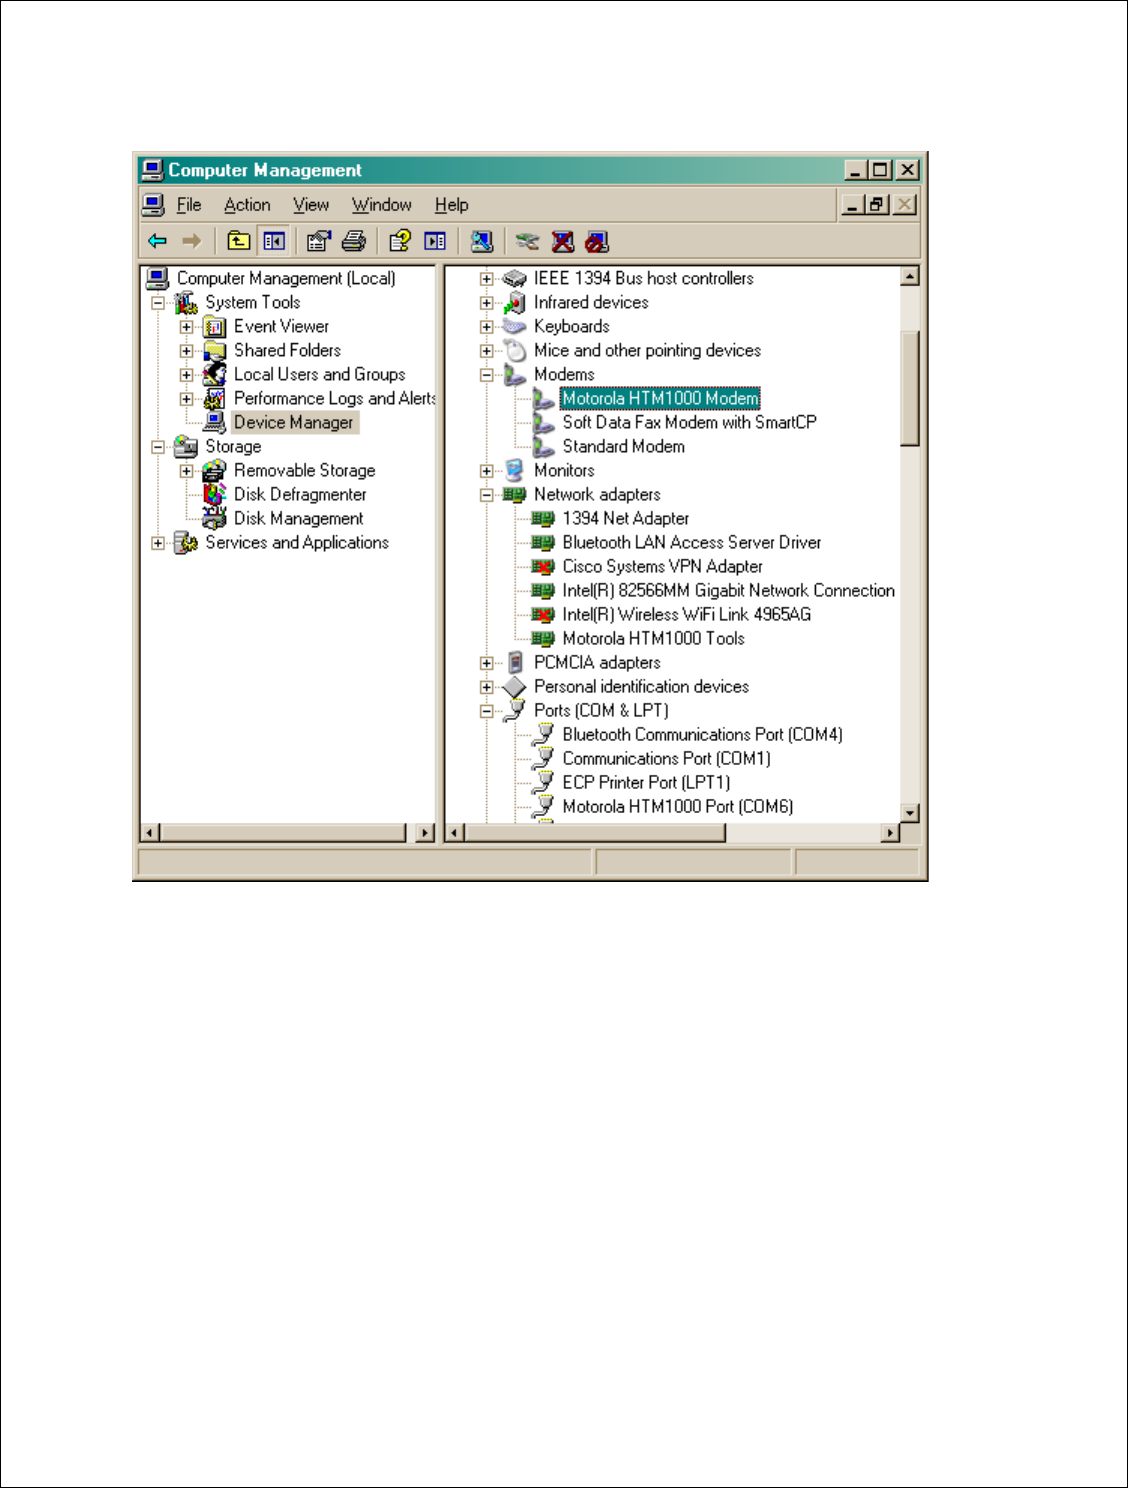
Task: Collapse the Network adapters category
Action: pos(486,495)
